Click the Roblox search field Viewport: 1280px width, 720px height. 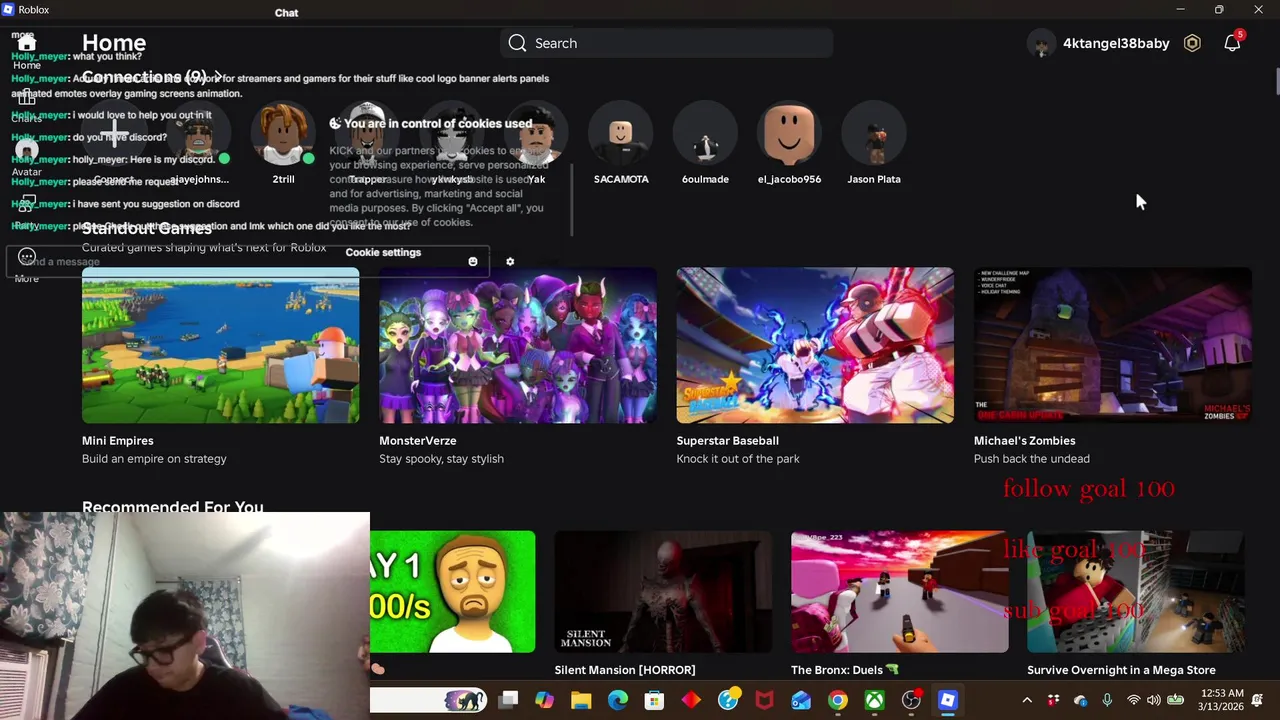coord(666,43)
